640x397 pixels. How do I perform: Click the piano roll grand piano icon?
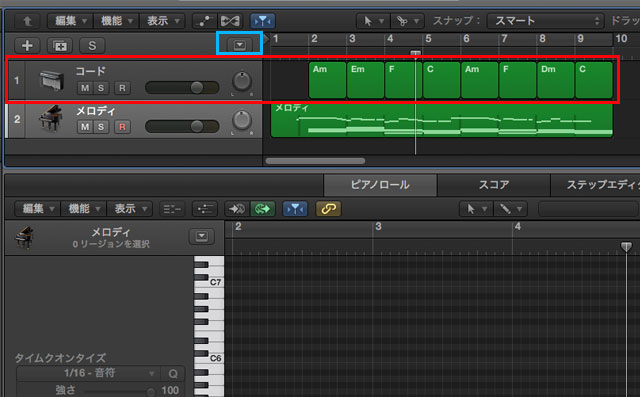click(x=24, y=237)
